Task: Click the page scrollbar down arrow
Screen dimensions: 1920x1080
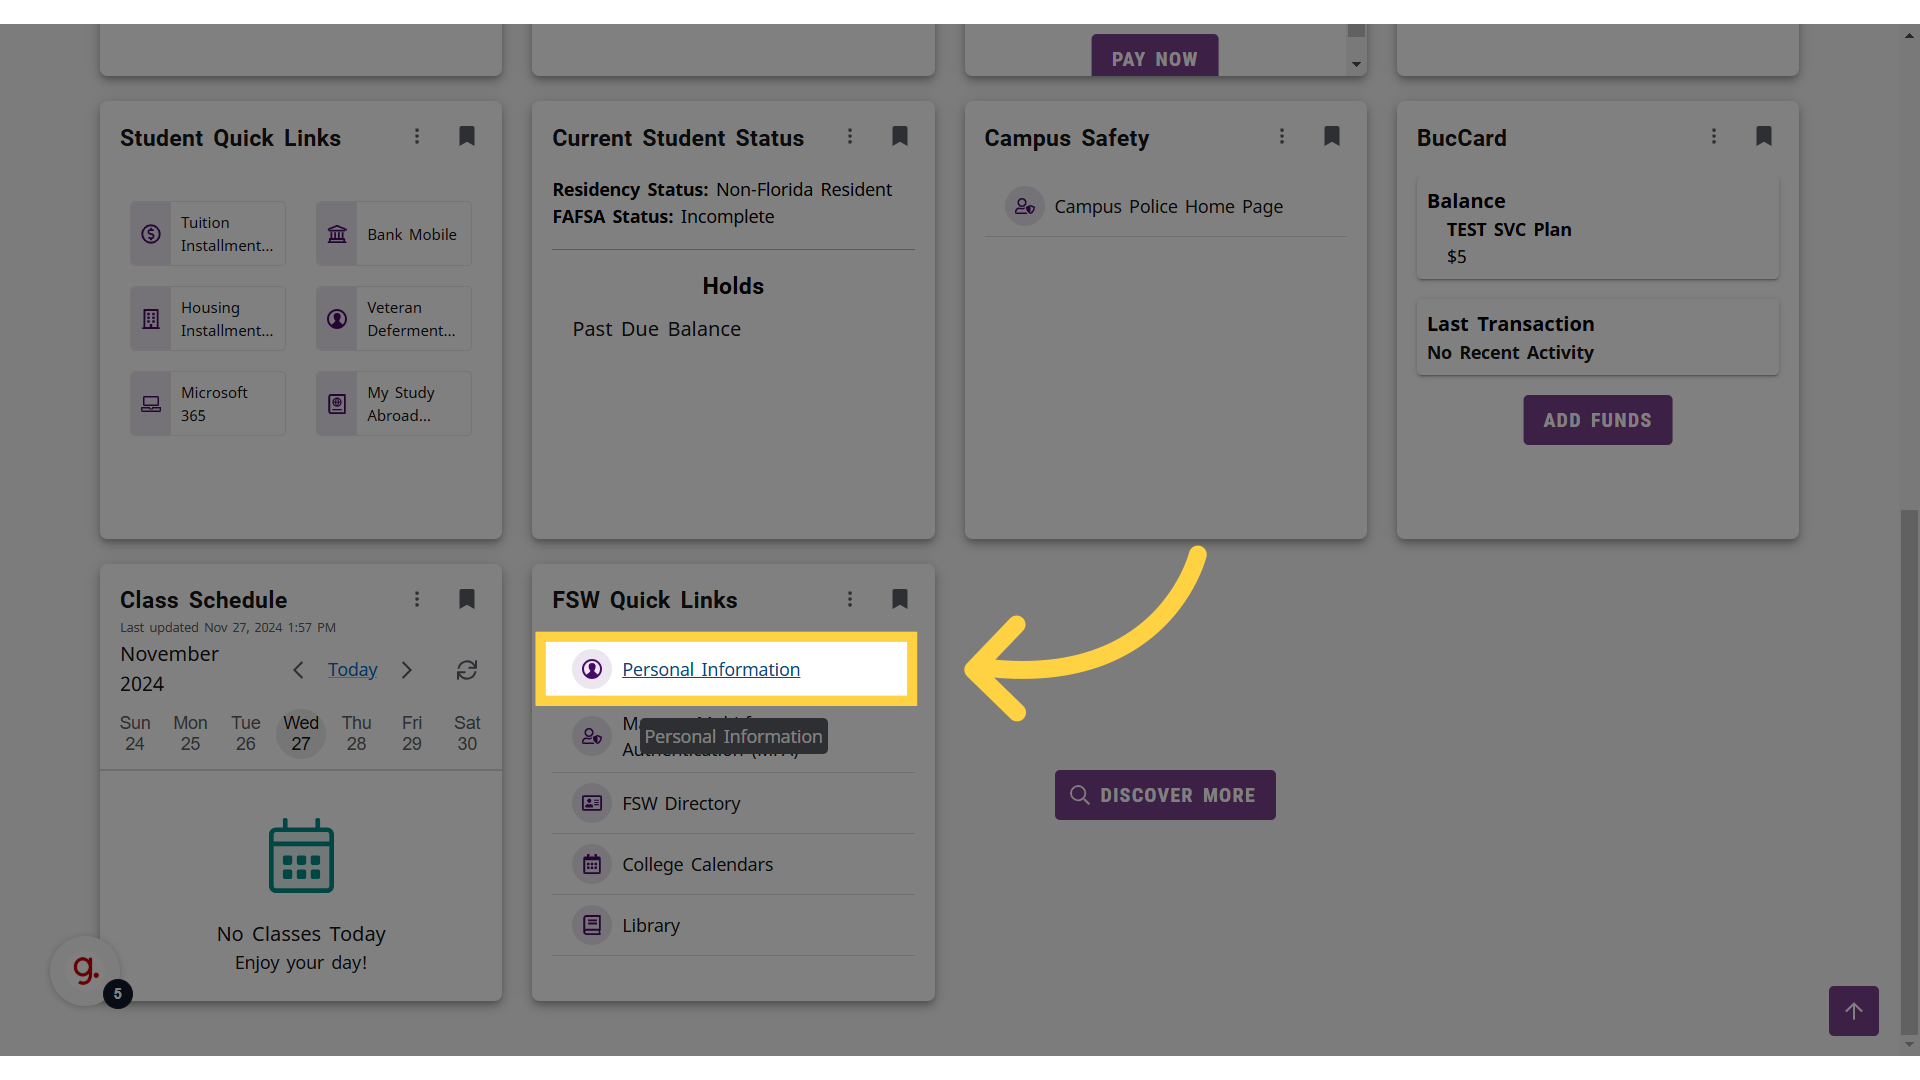Action: 1910,1045
